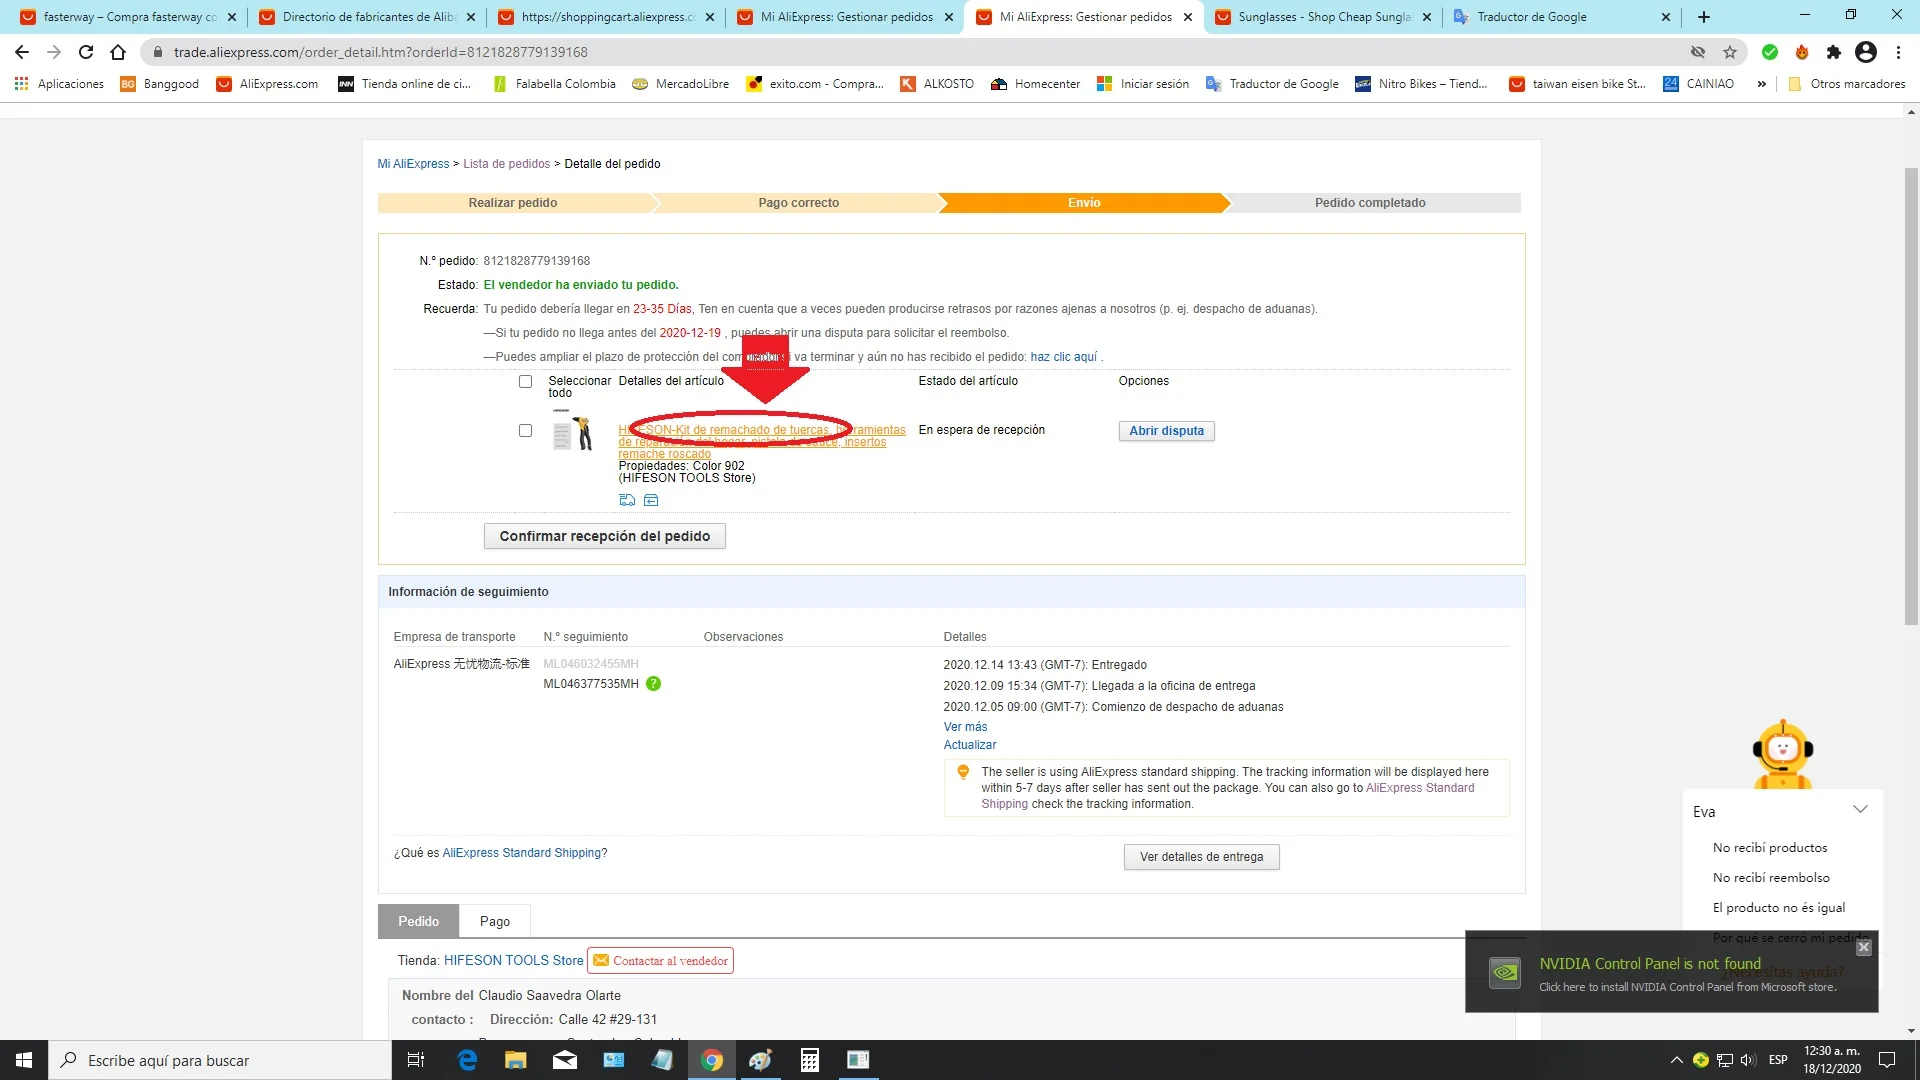Click the truck shipping icon under product
Viewport: 1920px width, 1080px height.
[x=627, y=500]
